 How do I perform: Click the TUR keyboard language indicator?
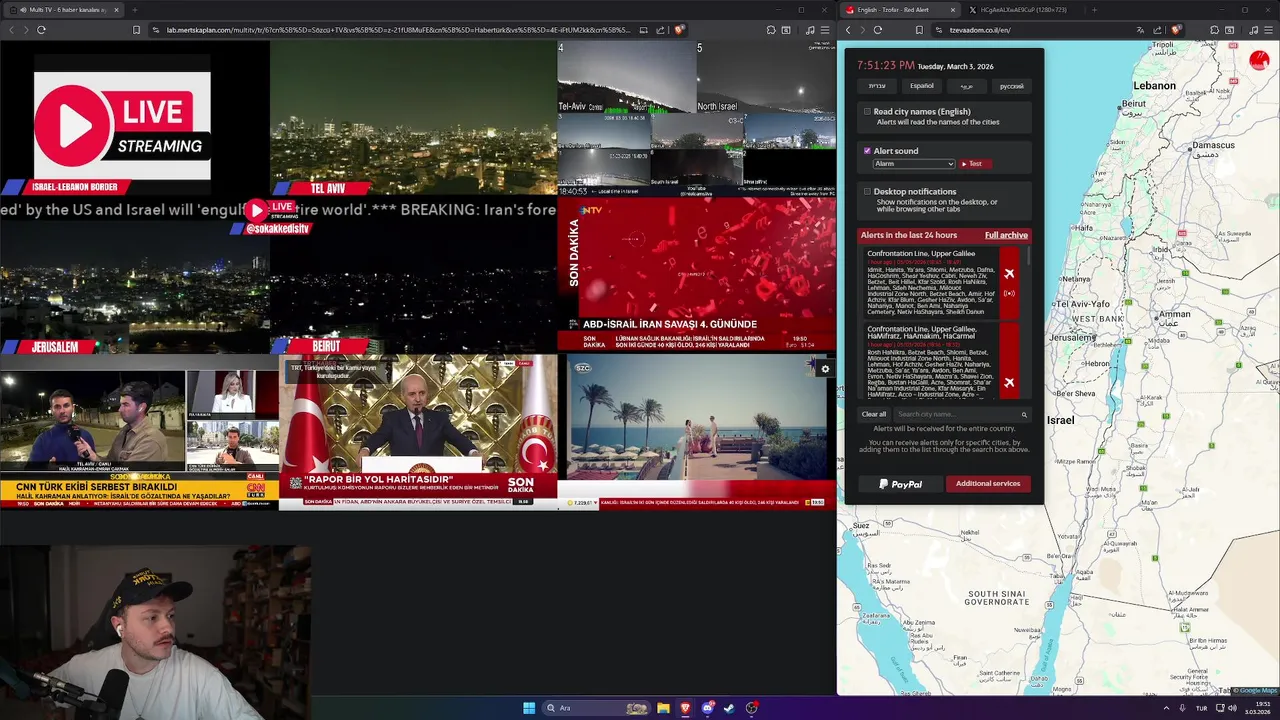click(x=1201, y=708)
